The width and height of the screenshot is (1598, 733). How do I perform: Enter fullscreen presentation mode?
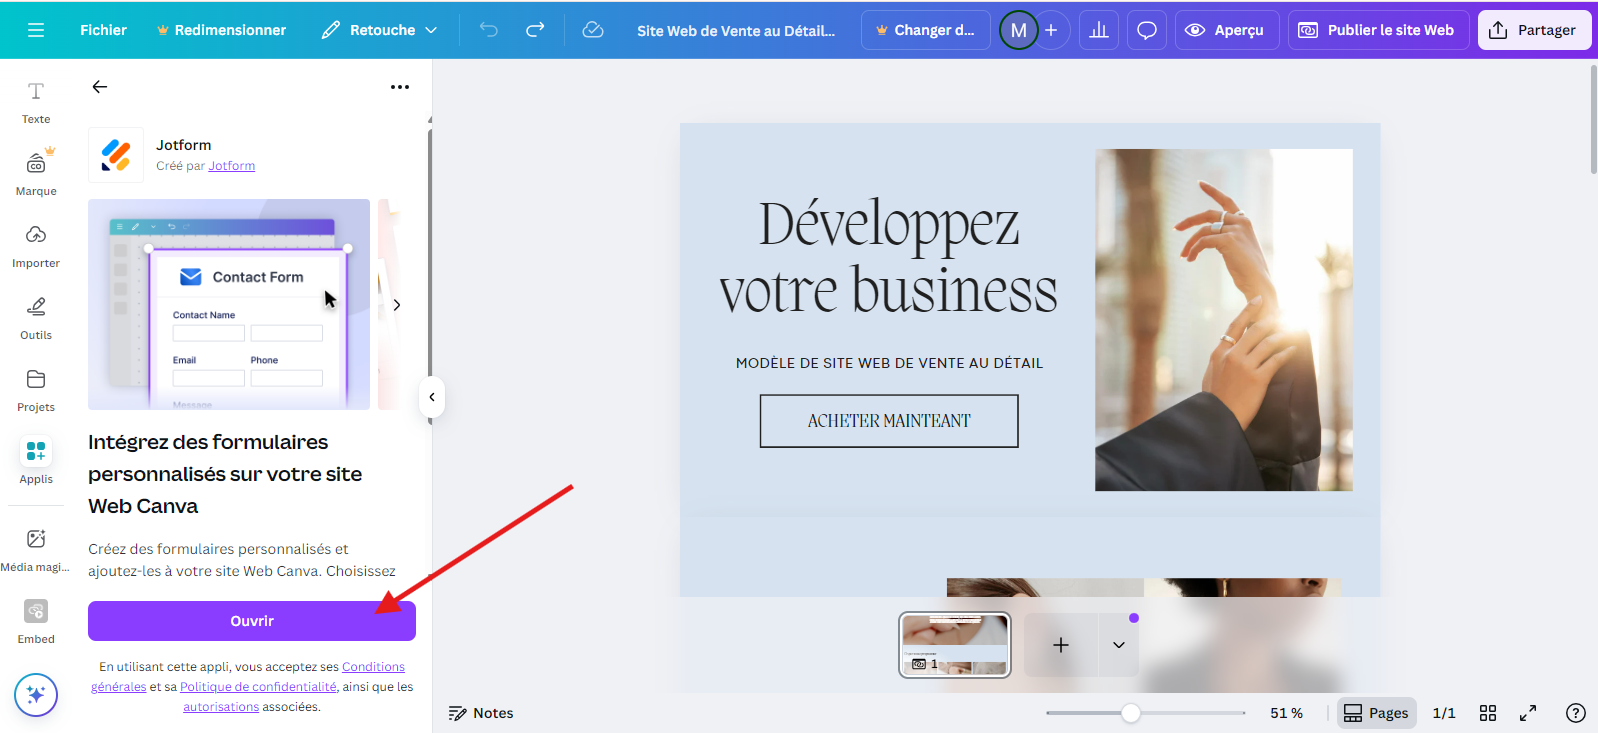tap(1528, 713)
